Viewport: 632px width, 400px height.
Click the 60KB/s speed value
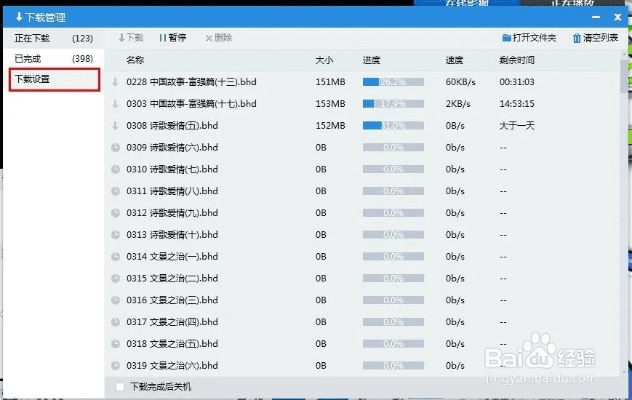(x=461, y=82)
